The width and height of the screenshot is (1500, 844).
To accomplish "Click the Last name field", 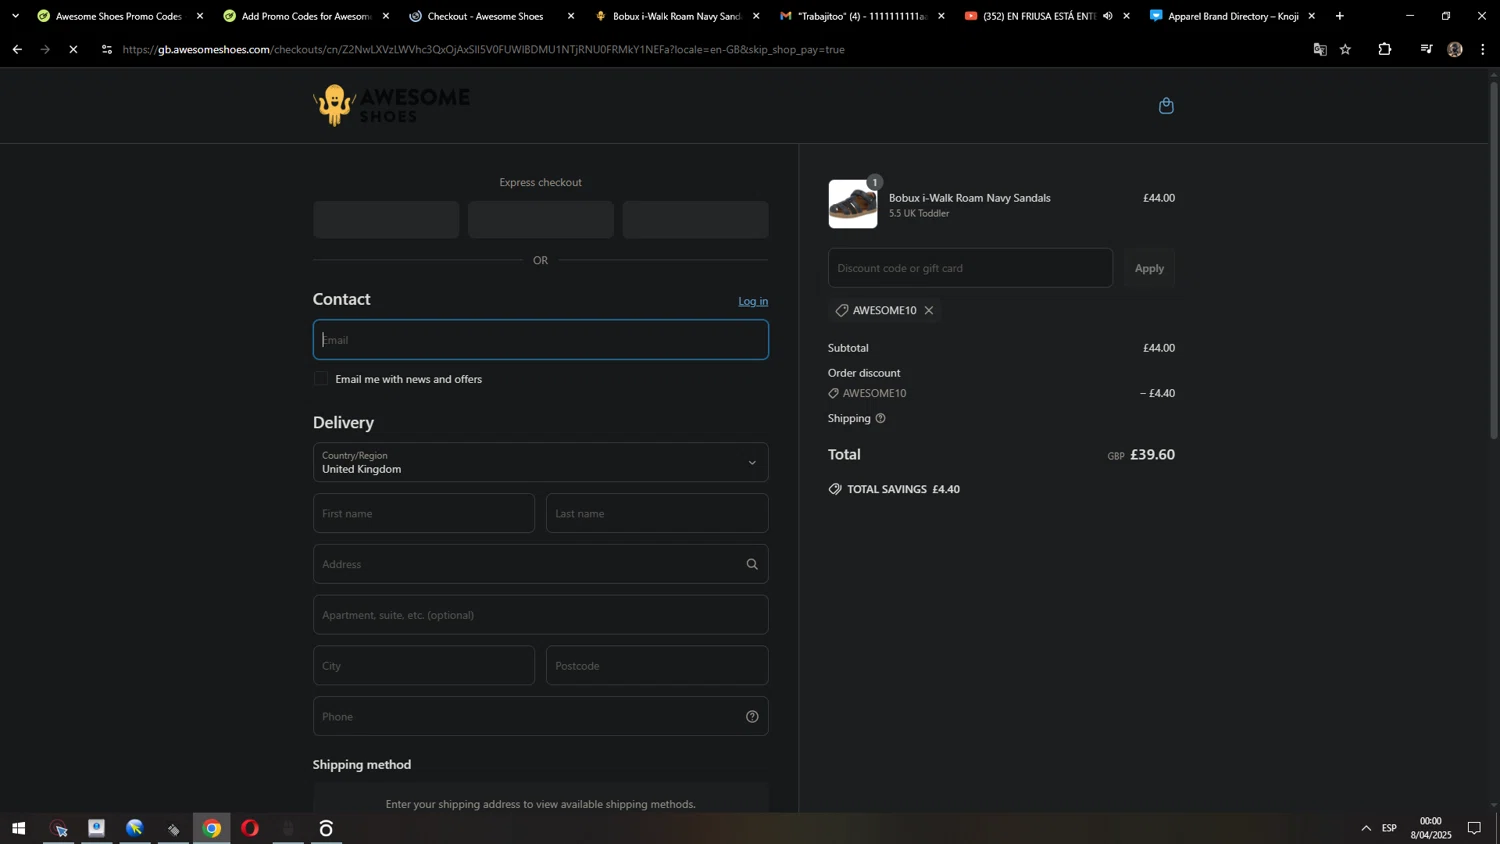I will pos(657,514).
